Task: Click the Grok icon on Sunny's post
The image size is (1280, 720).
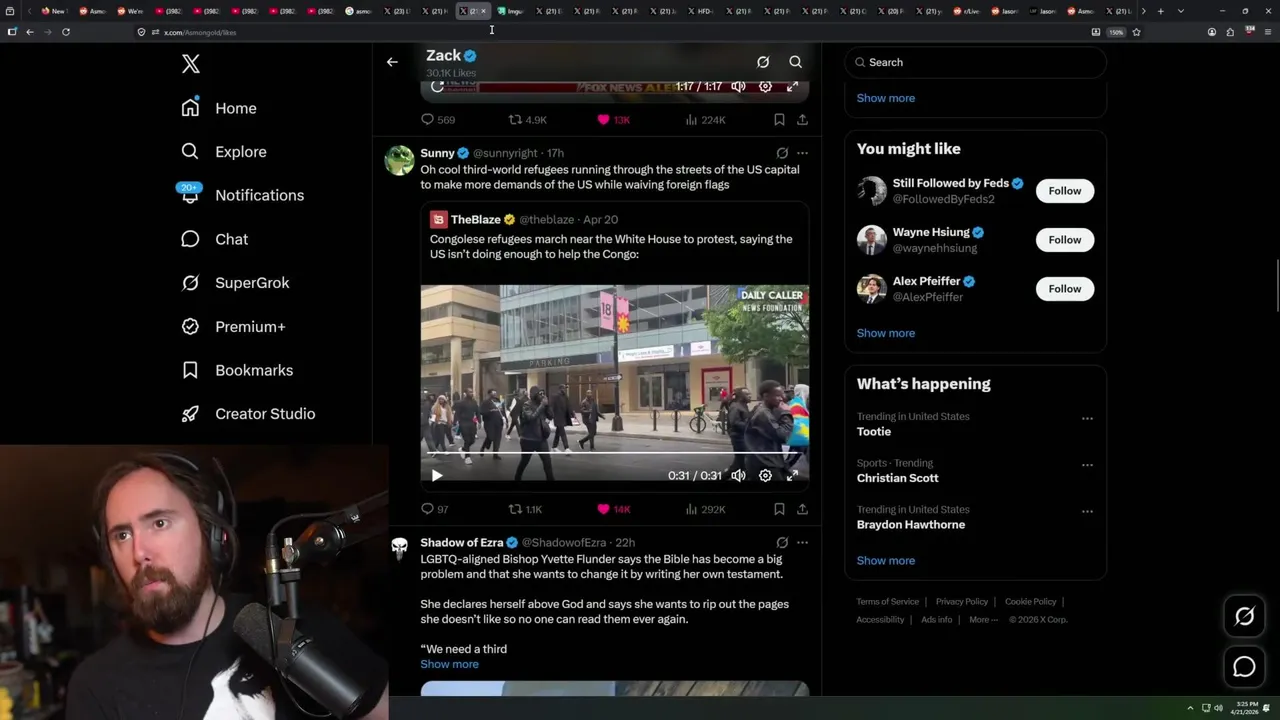Action: click(x=782, y=153)
